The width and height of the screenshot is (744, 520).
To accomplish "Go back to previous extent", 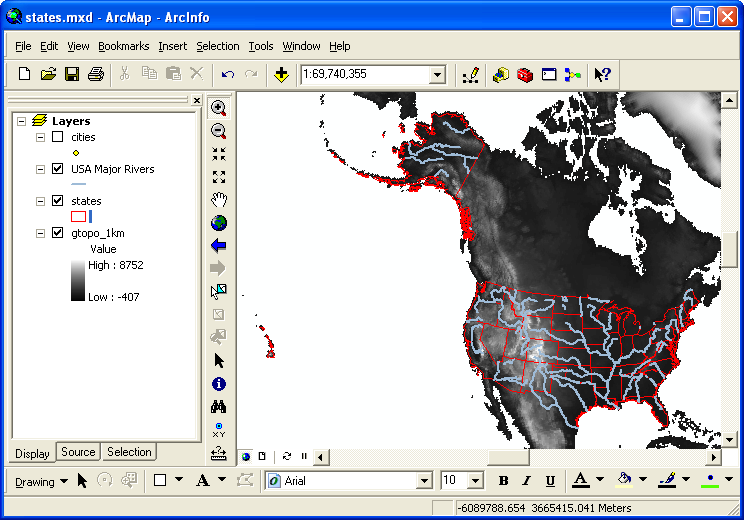I will [x=219, y=246].
